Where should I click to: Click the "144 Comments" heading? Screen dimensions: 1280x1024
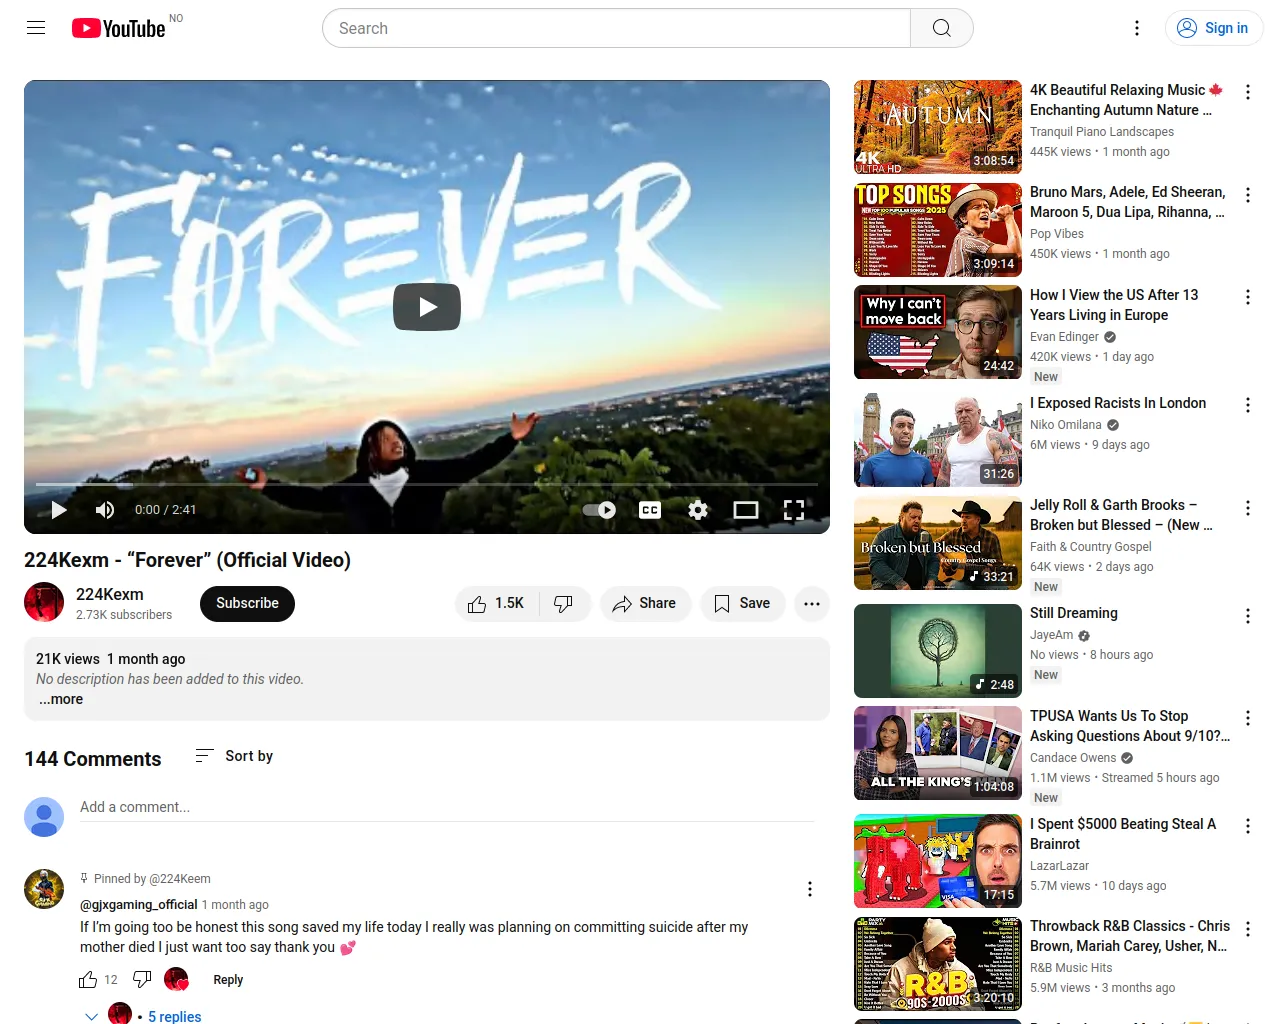pos(93,759)
